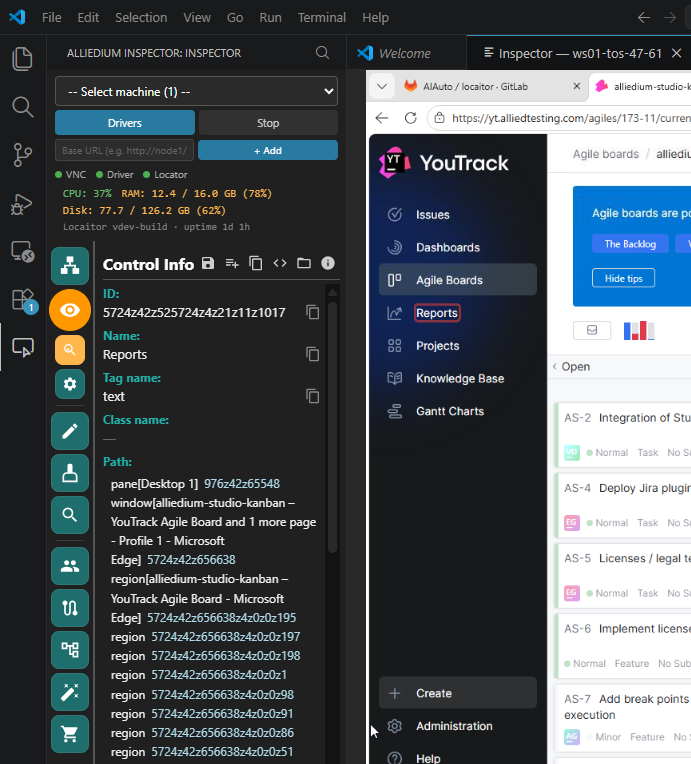Image resolution: width=691 pixels, height=764 pixels.
Task: Click the pencil edit tool button
Action: coord(70,431)
